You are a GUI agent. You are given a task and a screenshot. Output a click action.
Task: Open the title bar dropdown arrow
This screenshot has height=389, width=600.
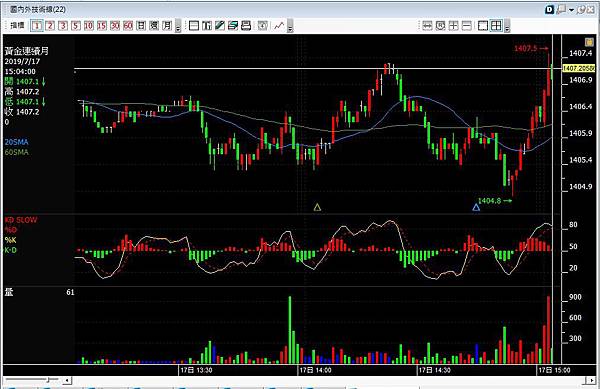(x=571, y=10)
